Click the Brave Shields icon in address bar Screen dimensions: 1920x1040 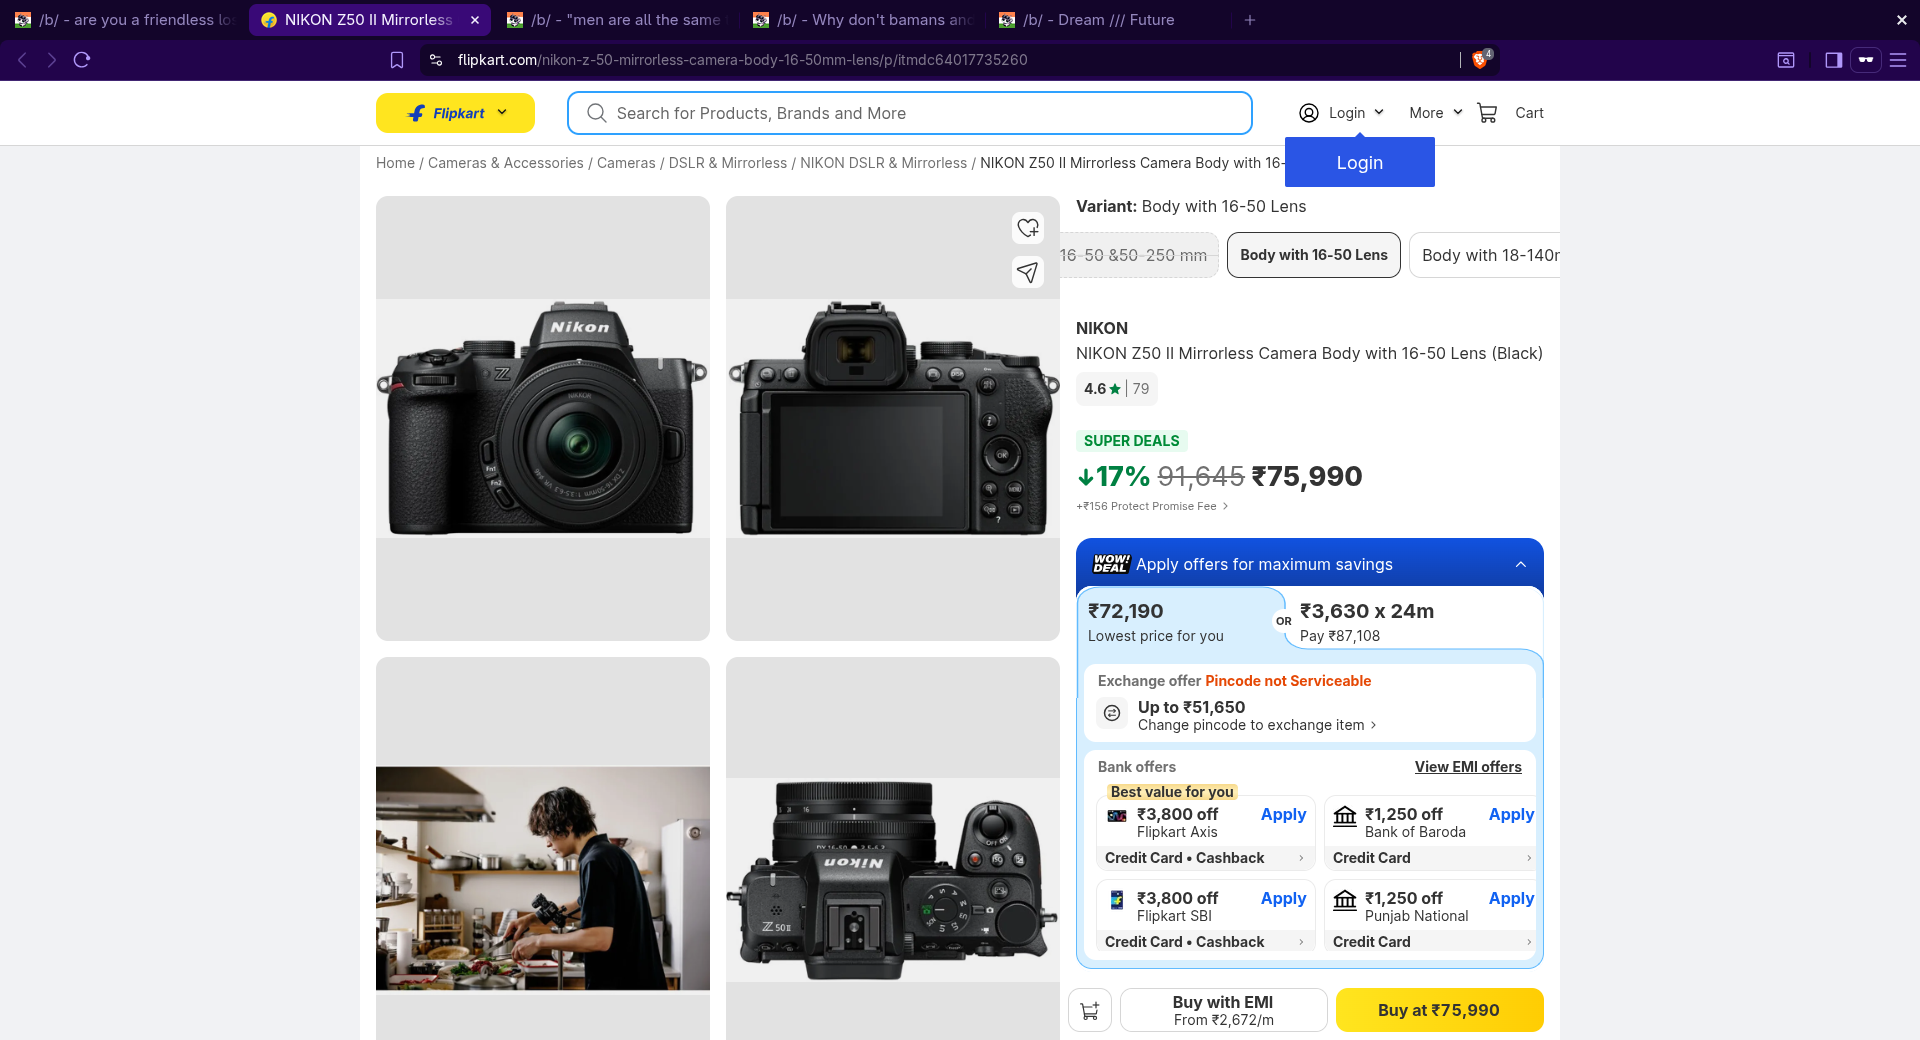(1480, 60)
